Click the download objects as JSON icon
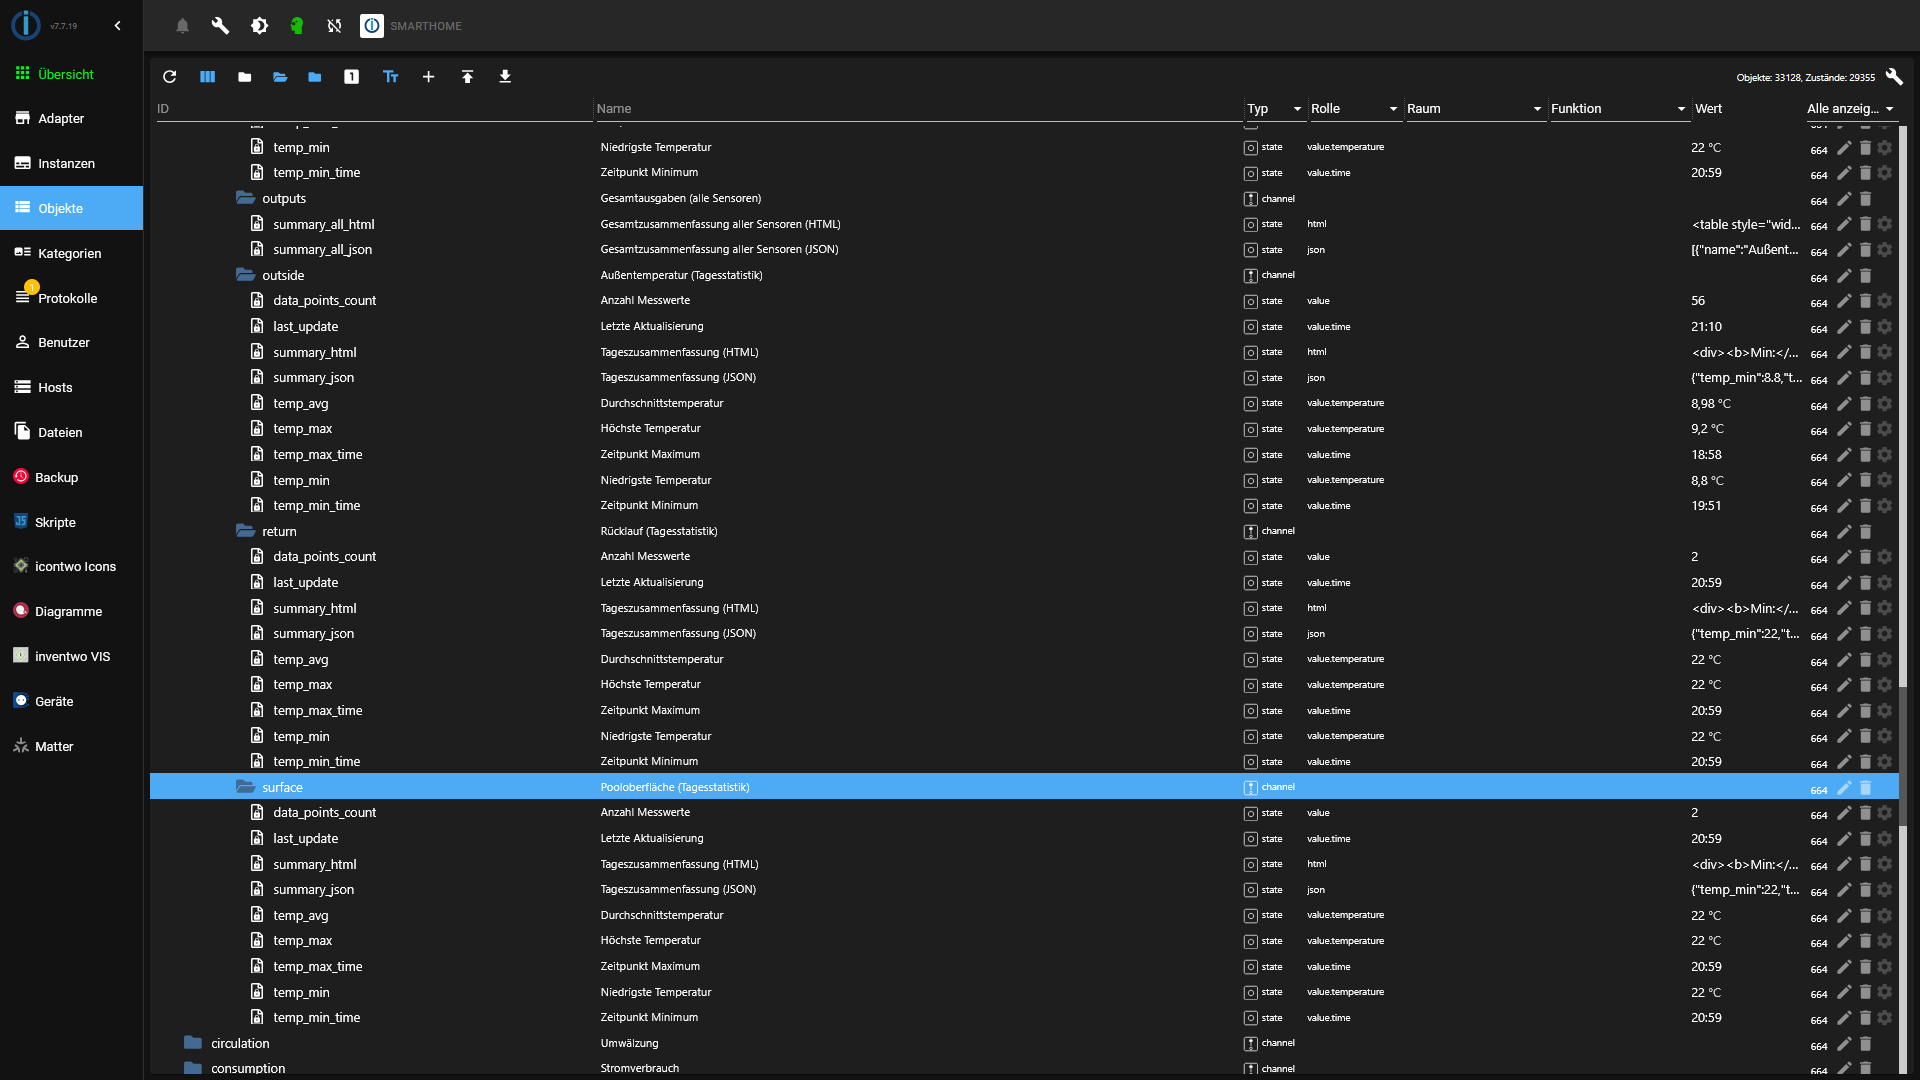Viewport: 1920px width, 1080px height. point(505,77)
